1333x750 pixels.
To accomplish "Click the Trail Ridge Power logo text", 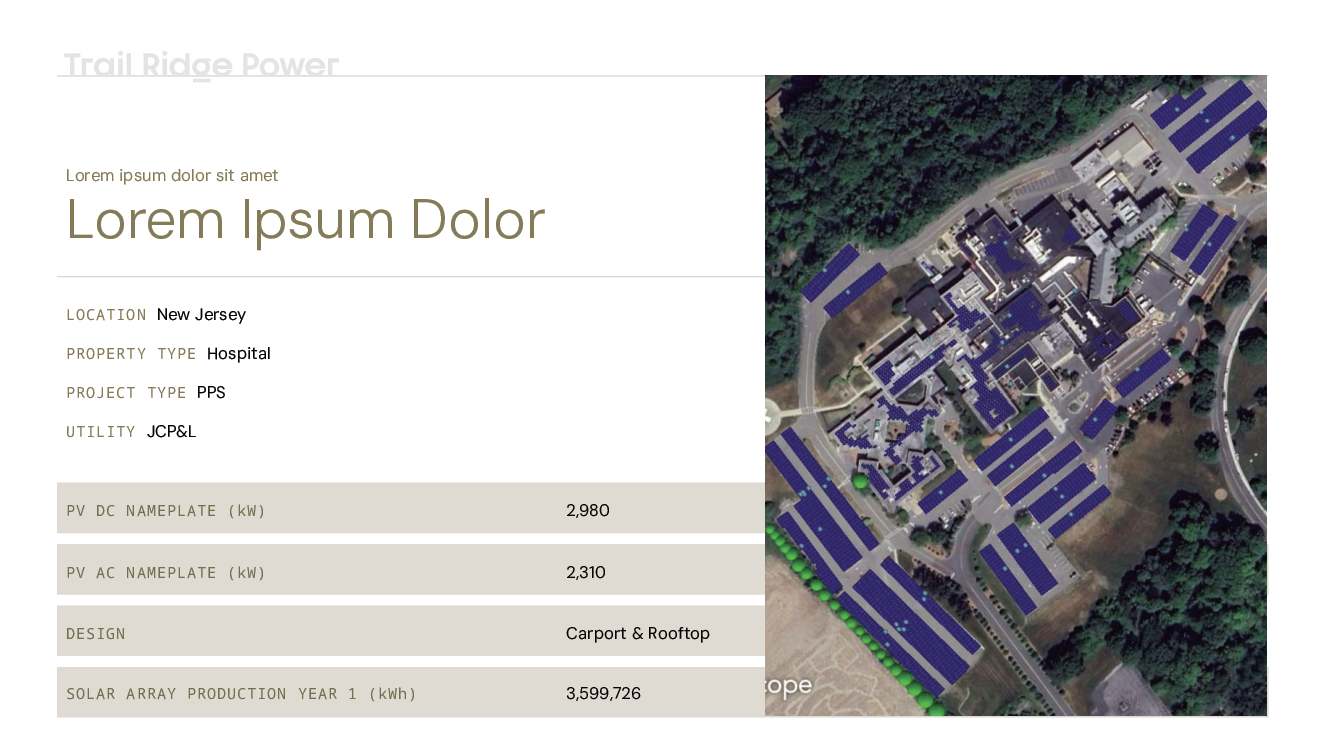I will (x=201, y=65).
